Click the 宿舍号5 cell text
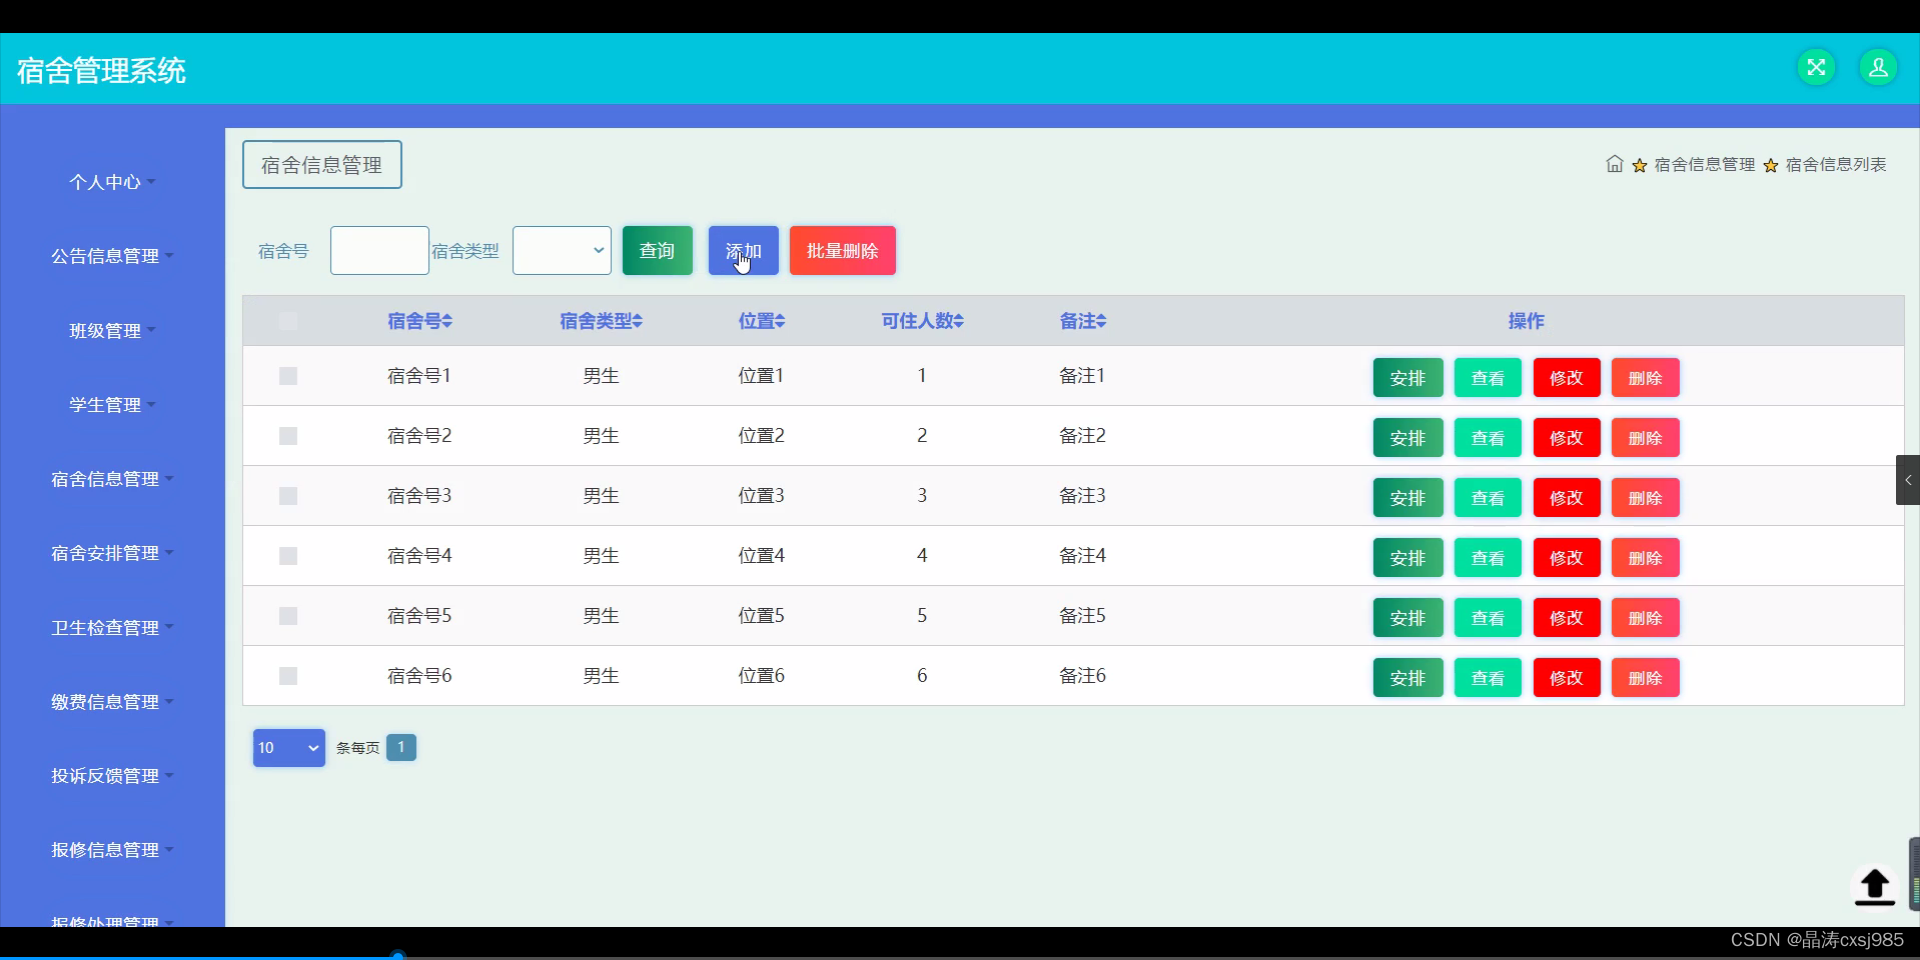Screen dimensions: 1920x960 click(420, 616)
